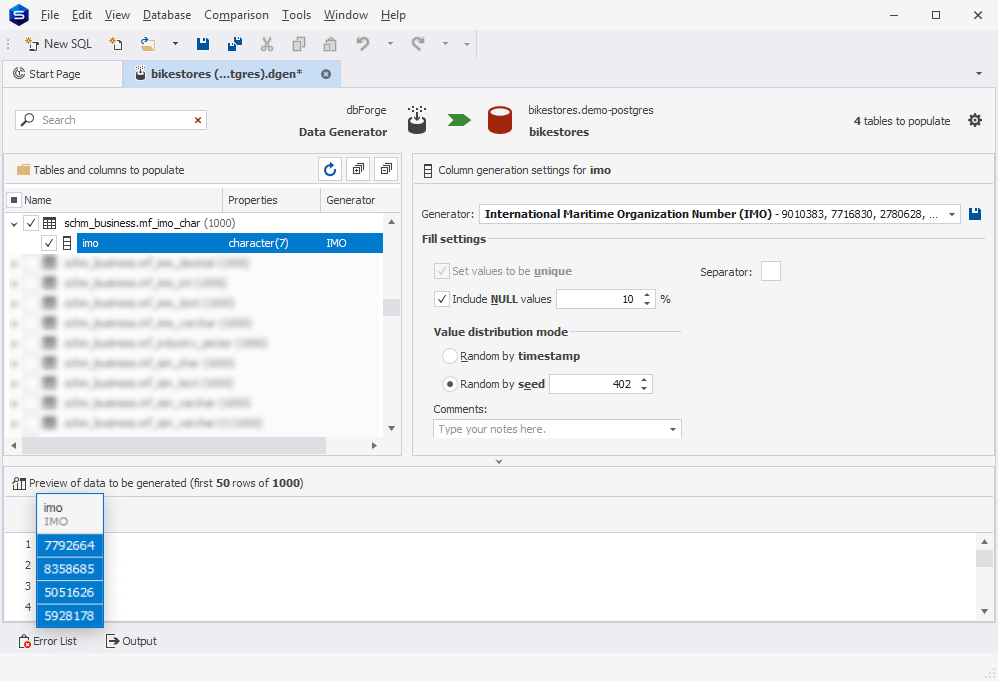Click the new document icon beside New SQL
This screenshot has width=998, height=681.
pyautogui.click(x=115, y=44)
